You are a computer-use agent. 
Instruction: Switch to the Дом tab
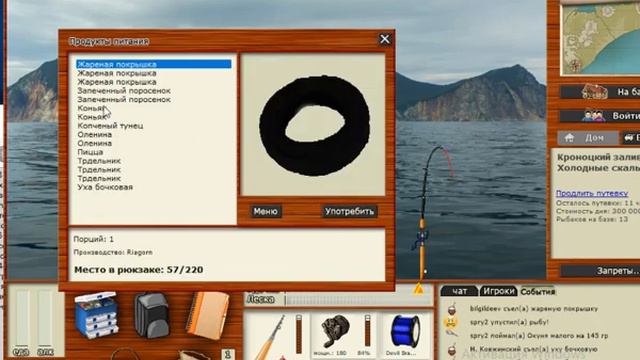(x=588, y=138)
